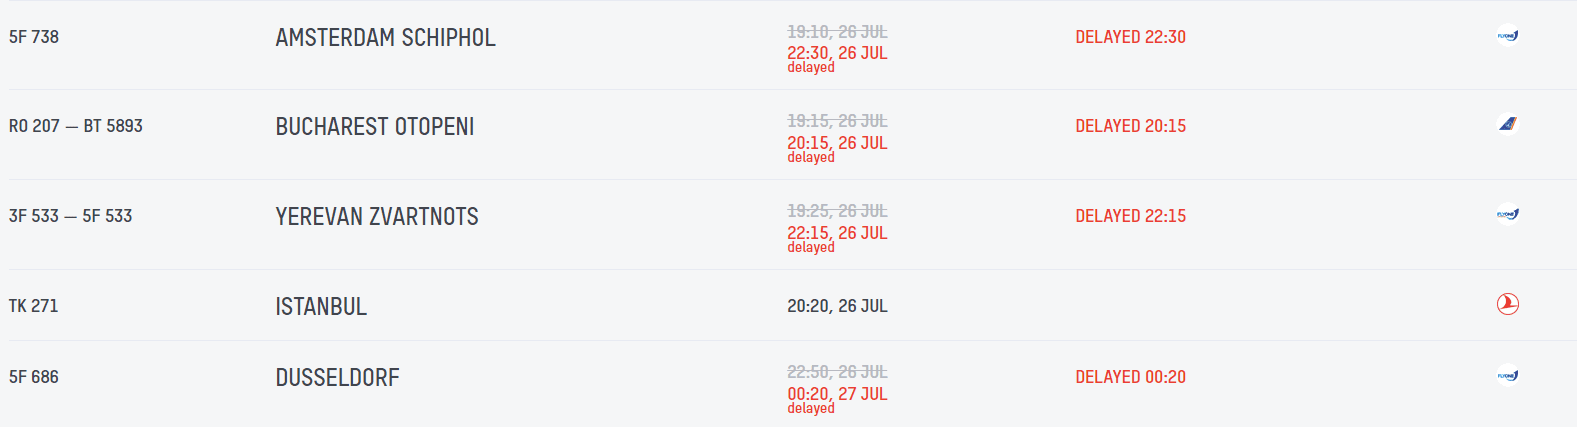Select flight number 3F 533 — 5F 533
Image resolution: width=1577 pixels, height=427 pixels.
click(70, 216)
